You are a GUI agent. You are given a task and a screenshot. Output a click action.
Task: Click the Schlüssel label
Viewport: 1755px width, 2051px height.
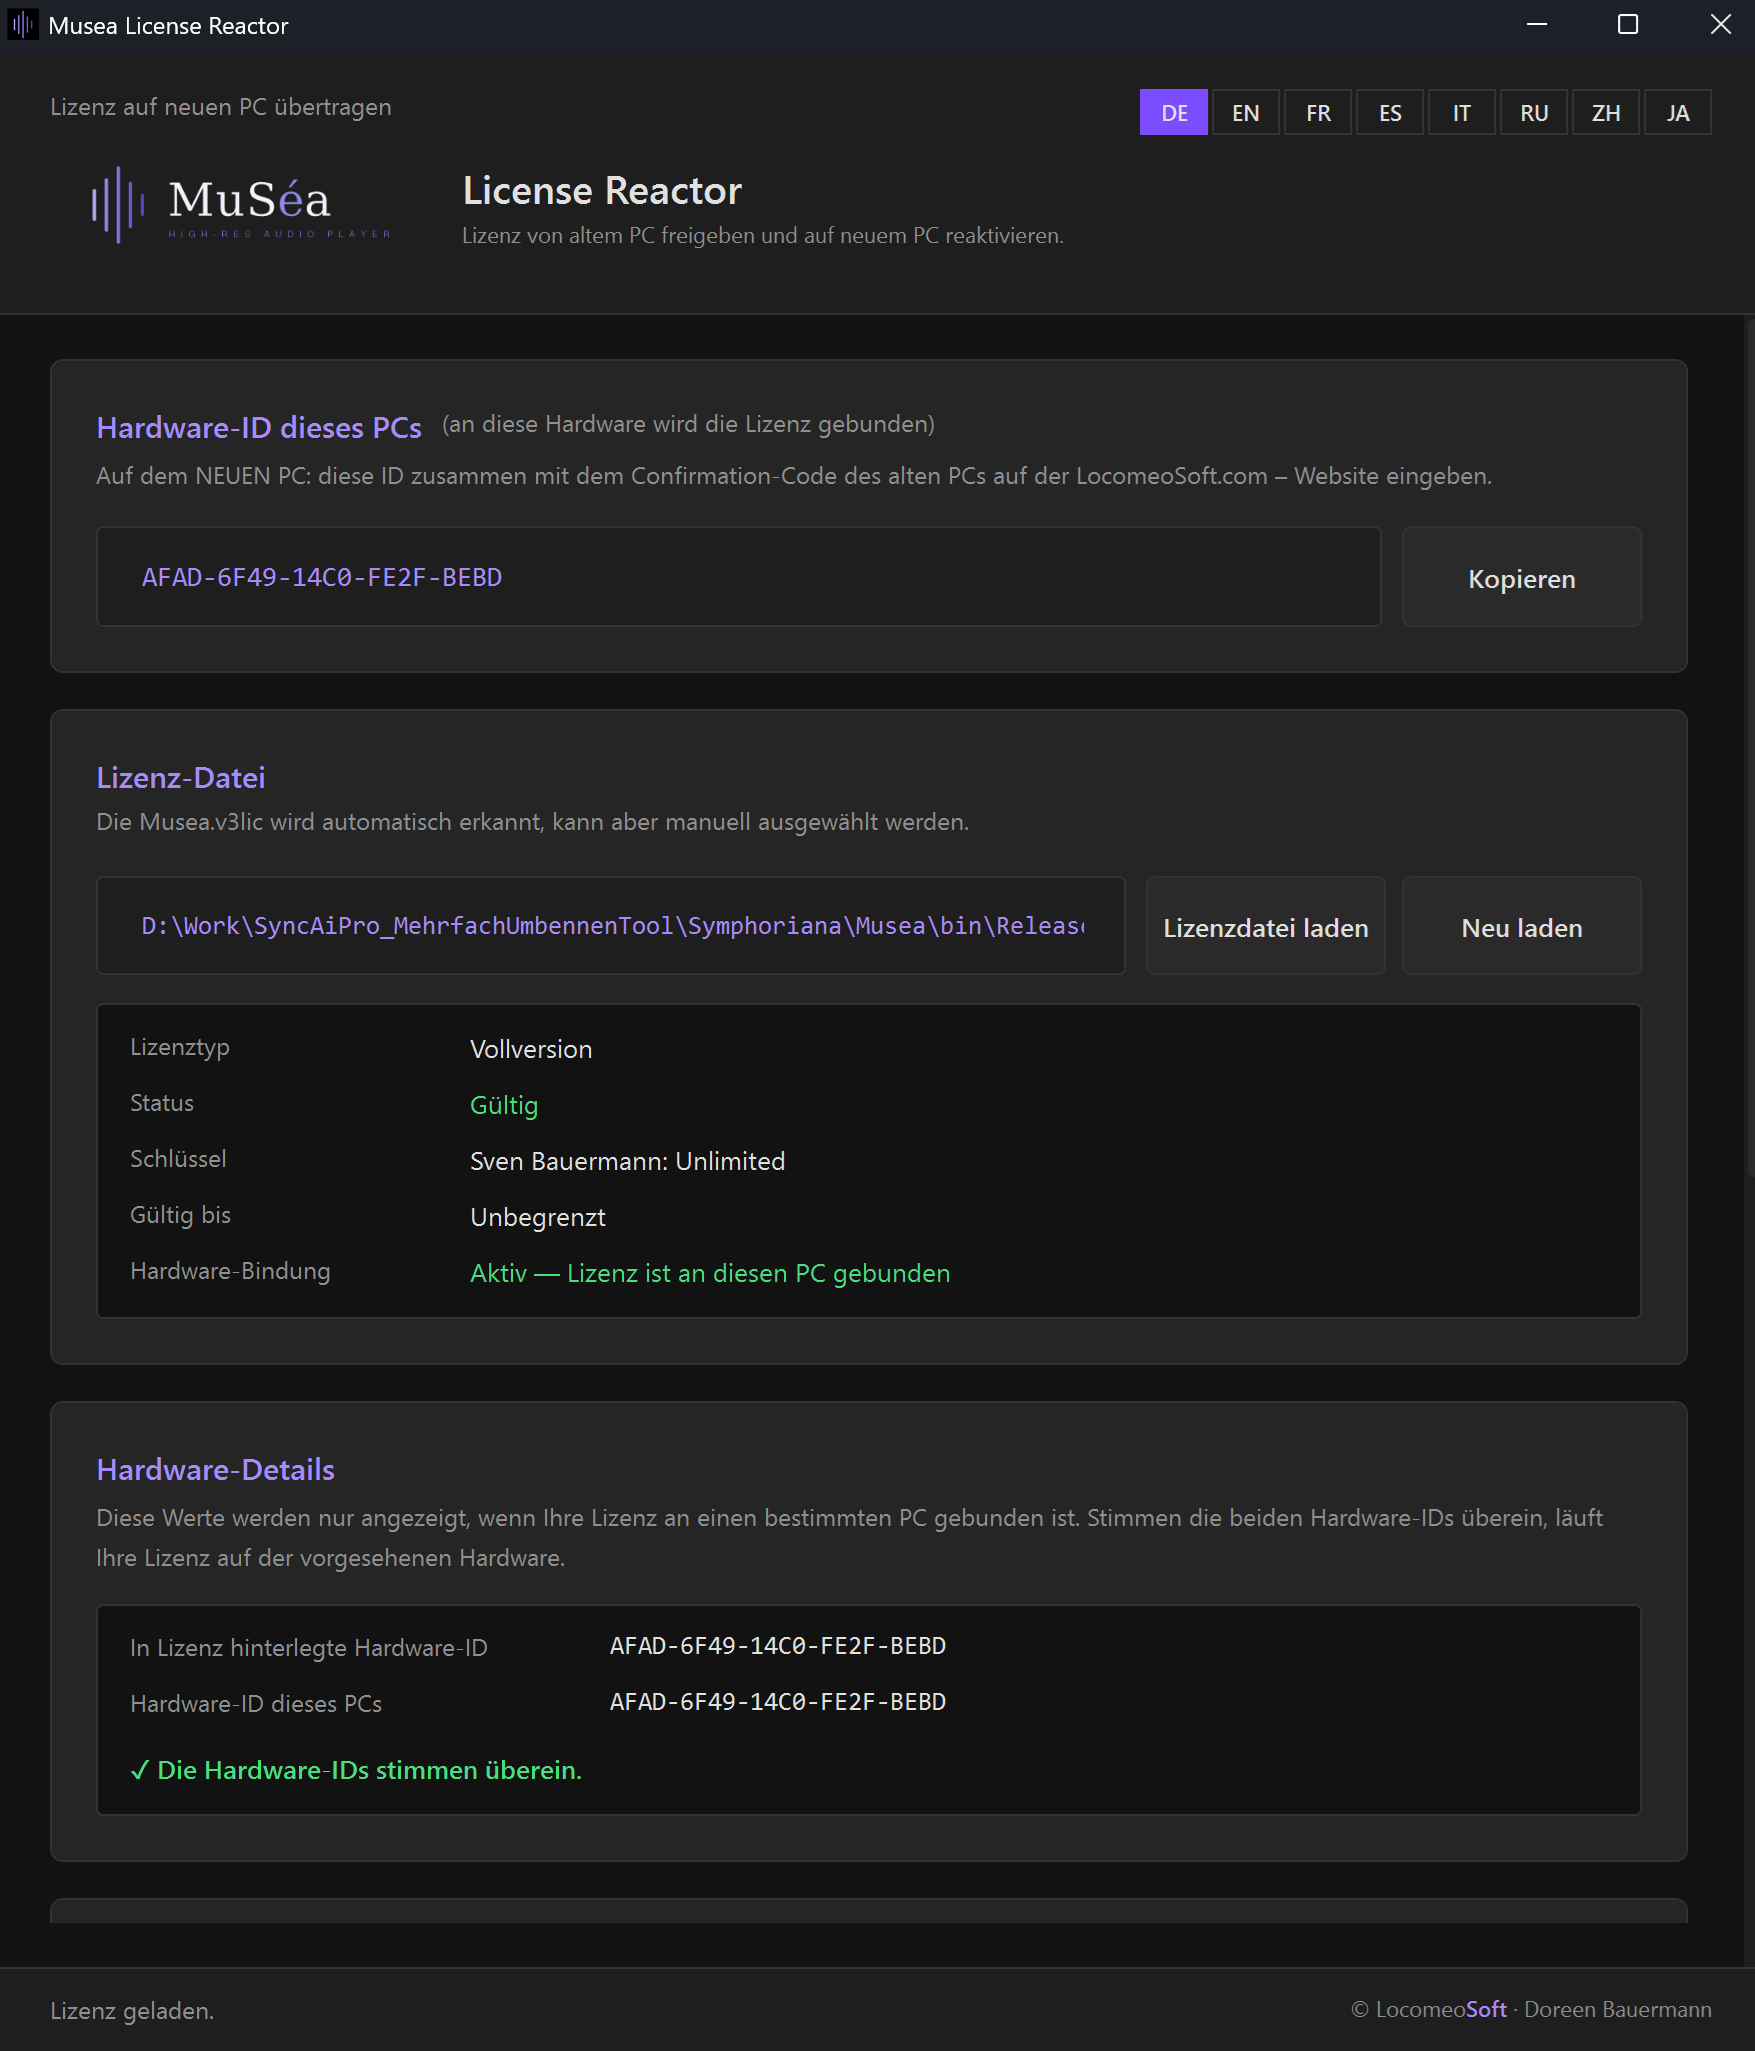click(178, 1159)
